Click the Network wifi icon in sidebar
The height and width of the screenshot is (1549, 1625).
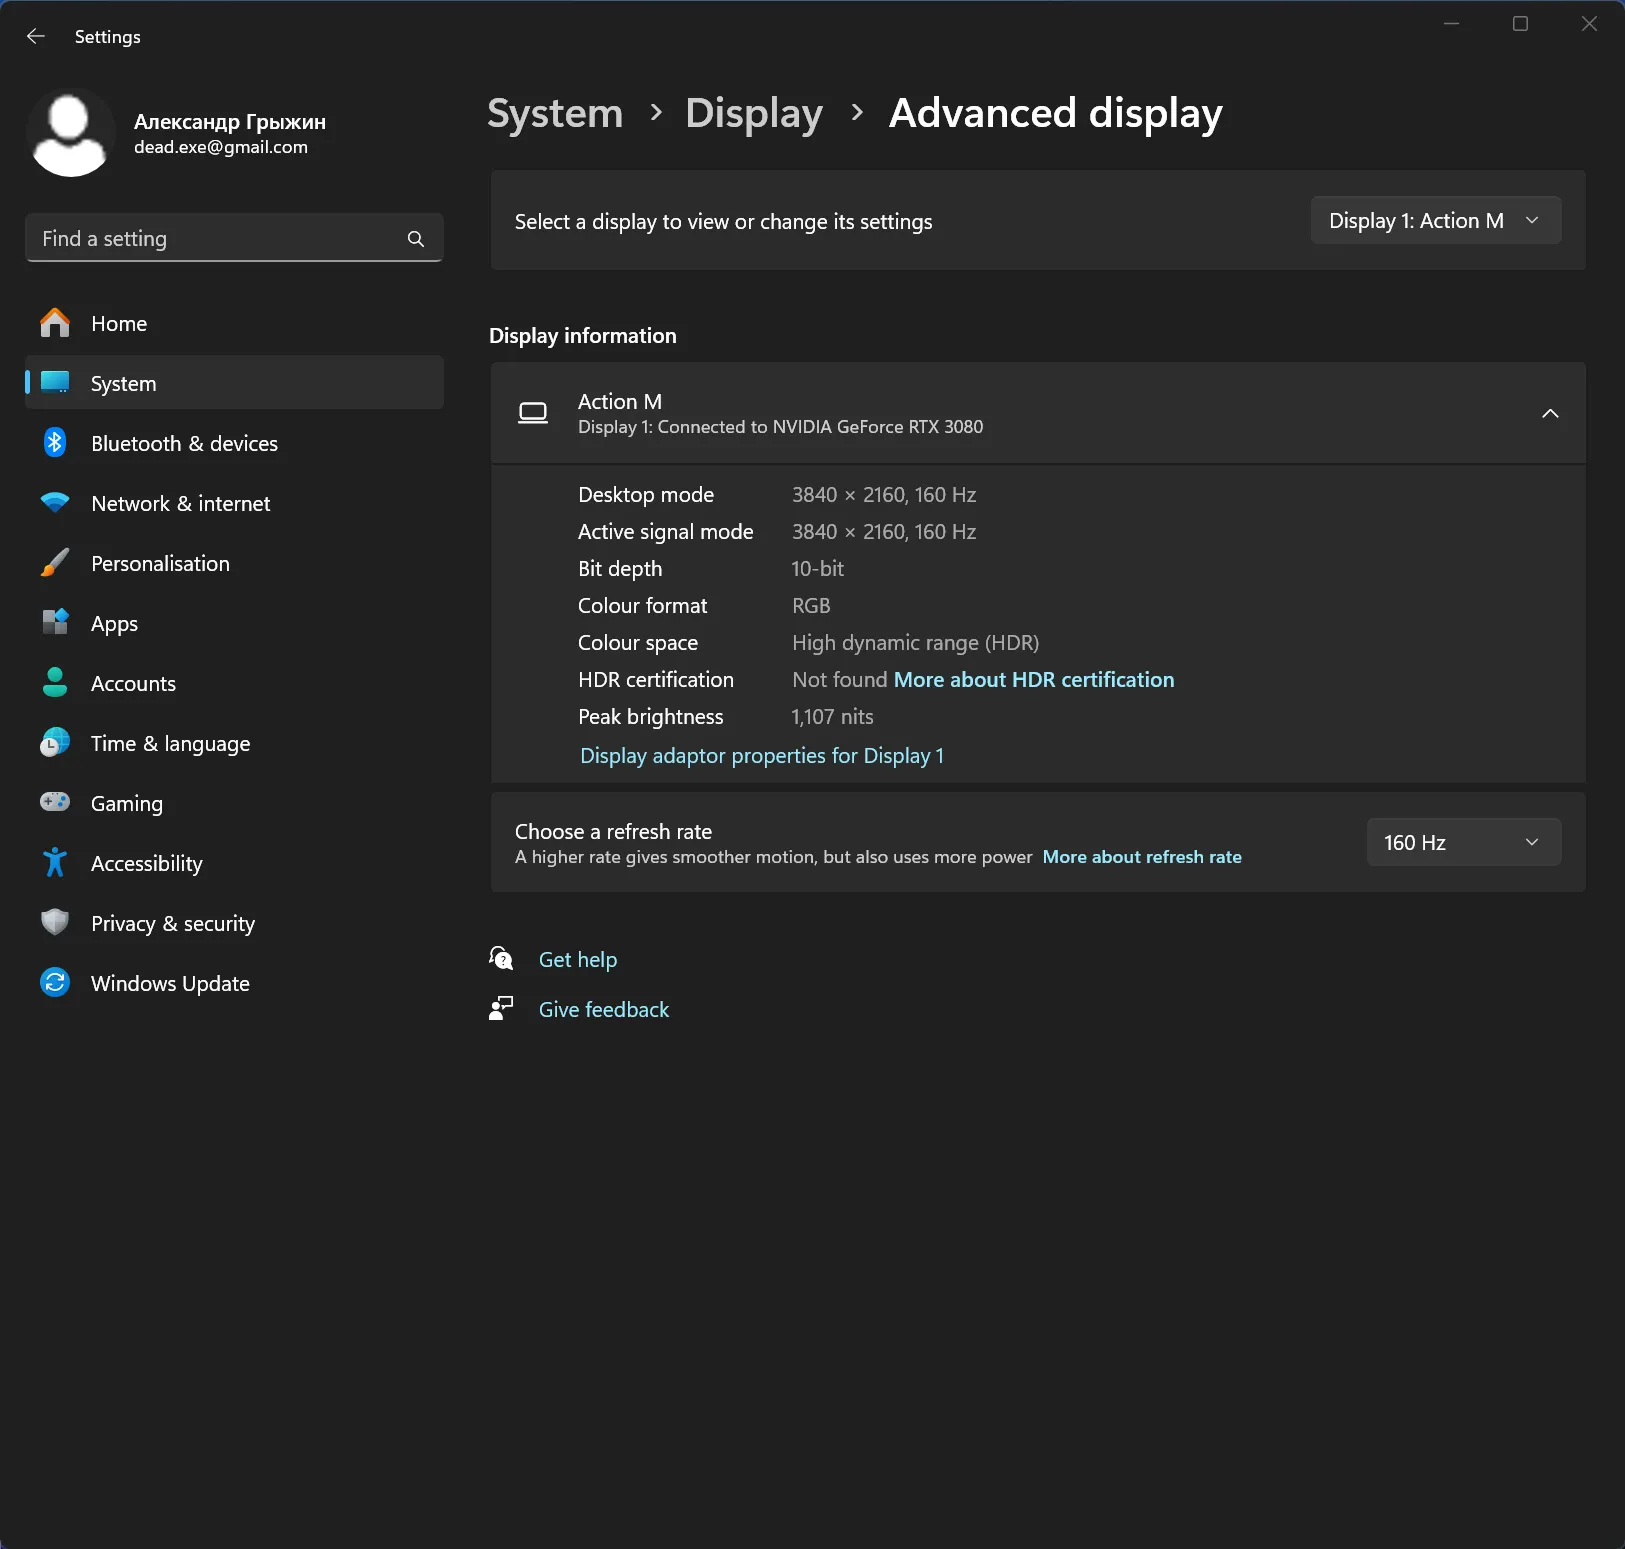pos(55,503)
